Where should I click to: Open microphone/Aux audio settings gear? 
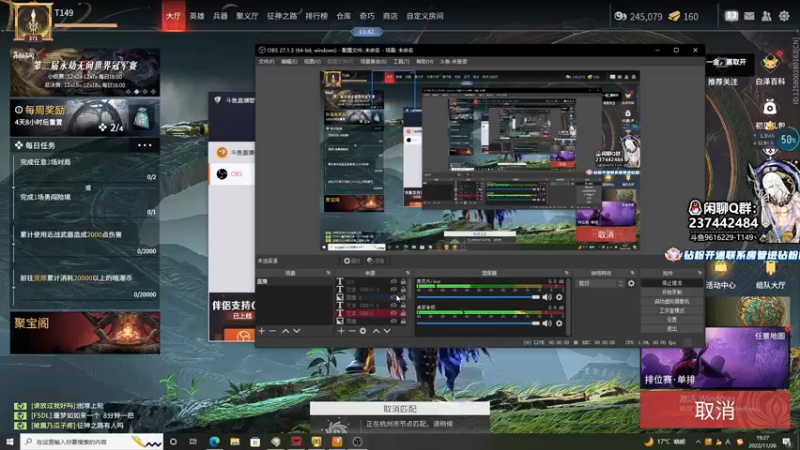click(559, 297)
